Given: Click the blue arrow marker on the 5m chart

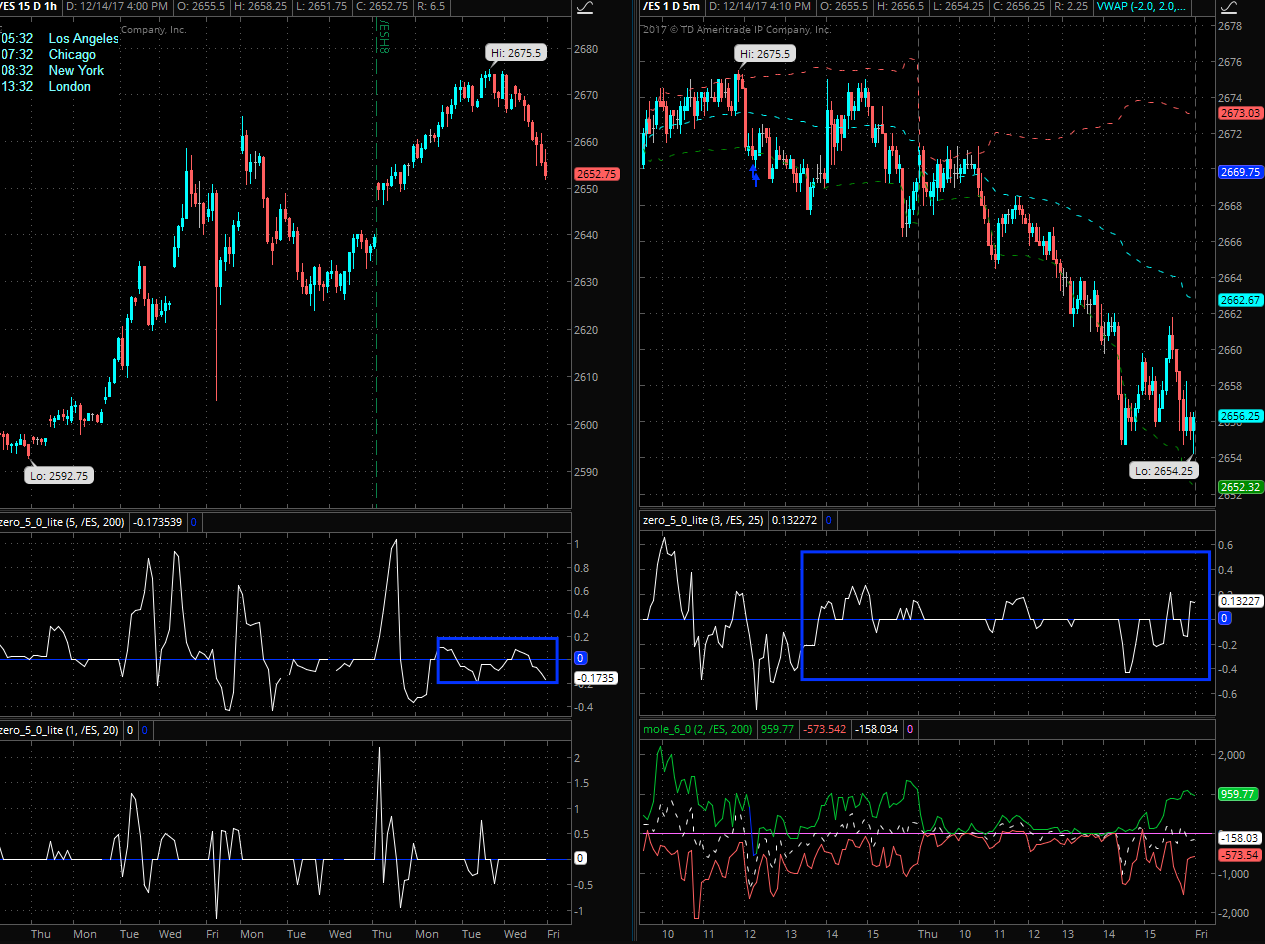Looking at the screenshot, I should (x=755, y=176).
